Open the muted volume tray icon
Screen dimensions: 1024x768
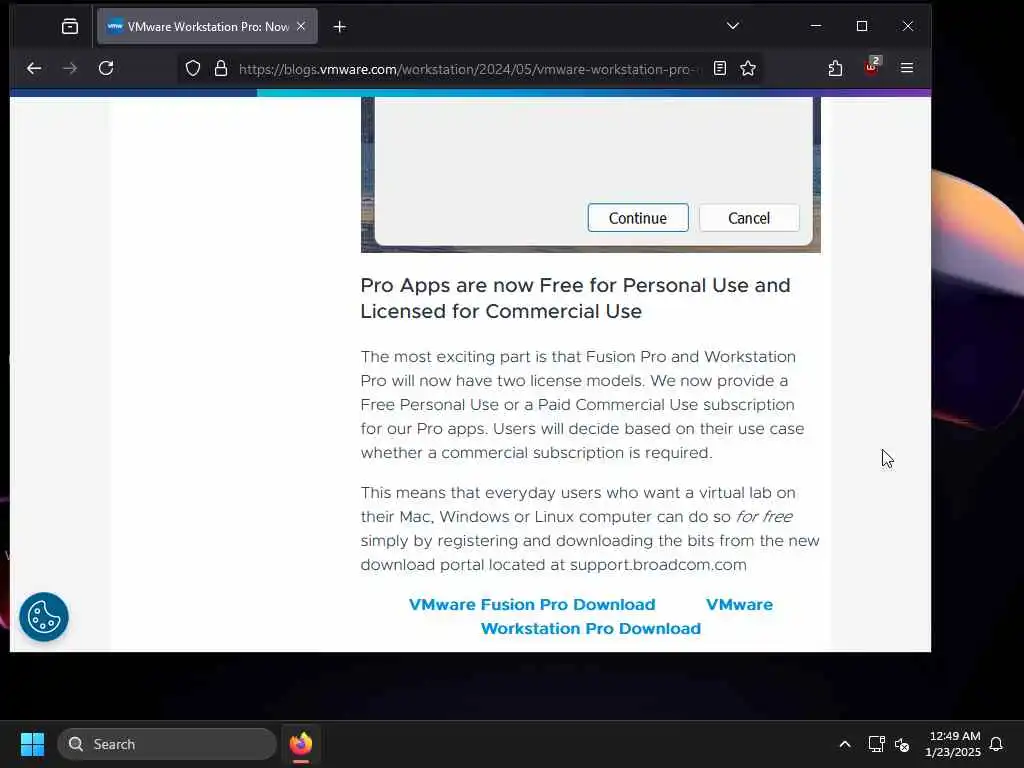point(902,744)
